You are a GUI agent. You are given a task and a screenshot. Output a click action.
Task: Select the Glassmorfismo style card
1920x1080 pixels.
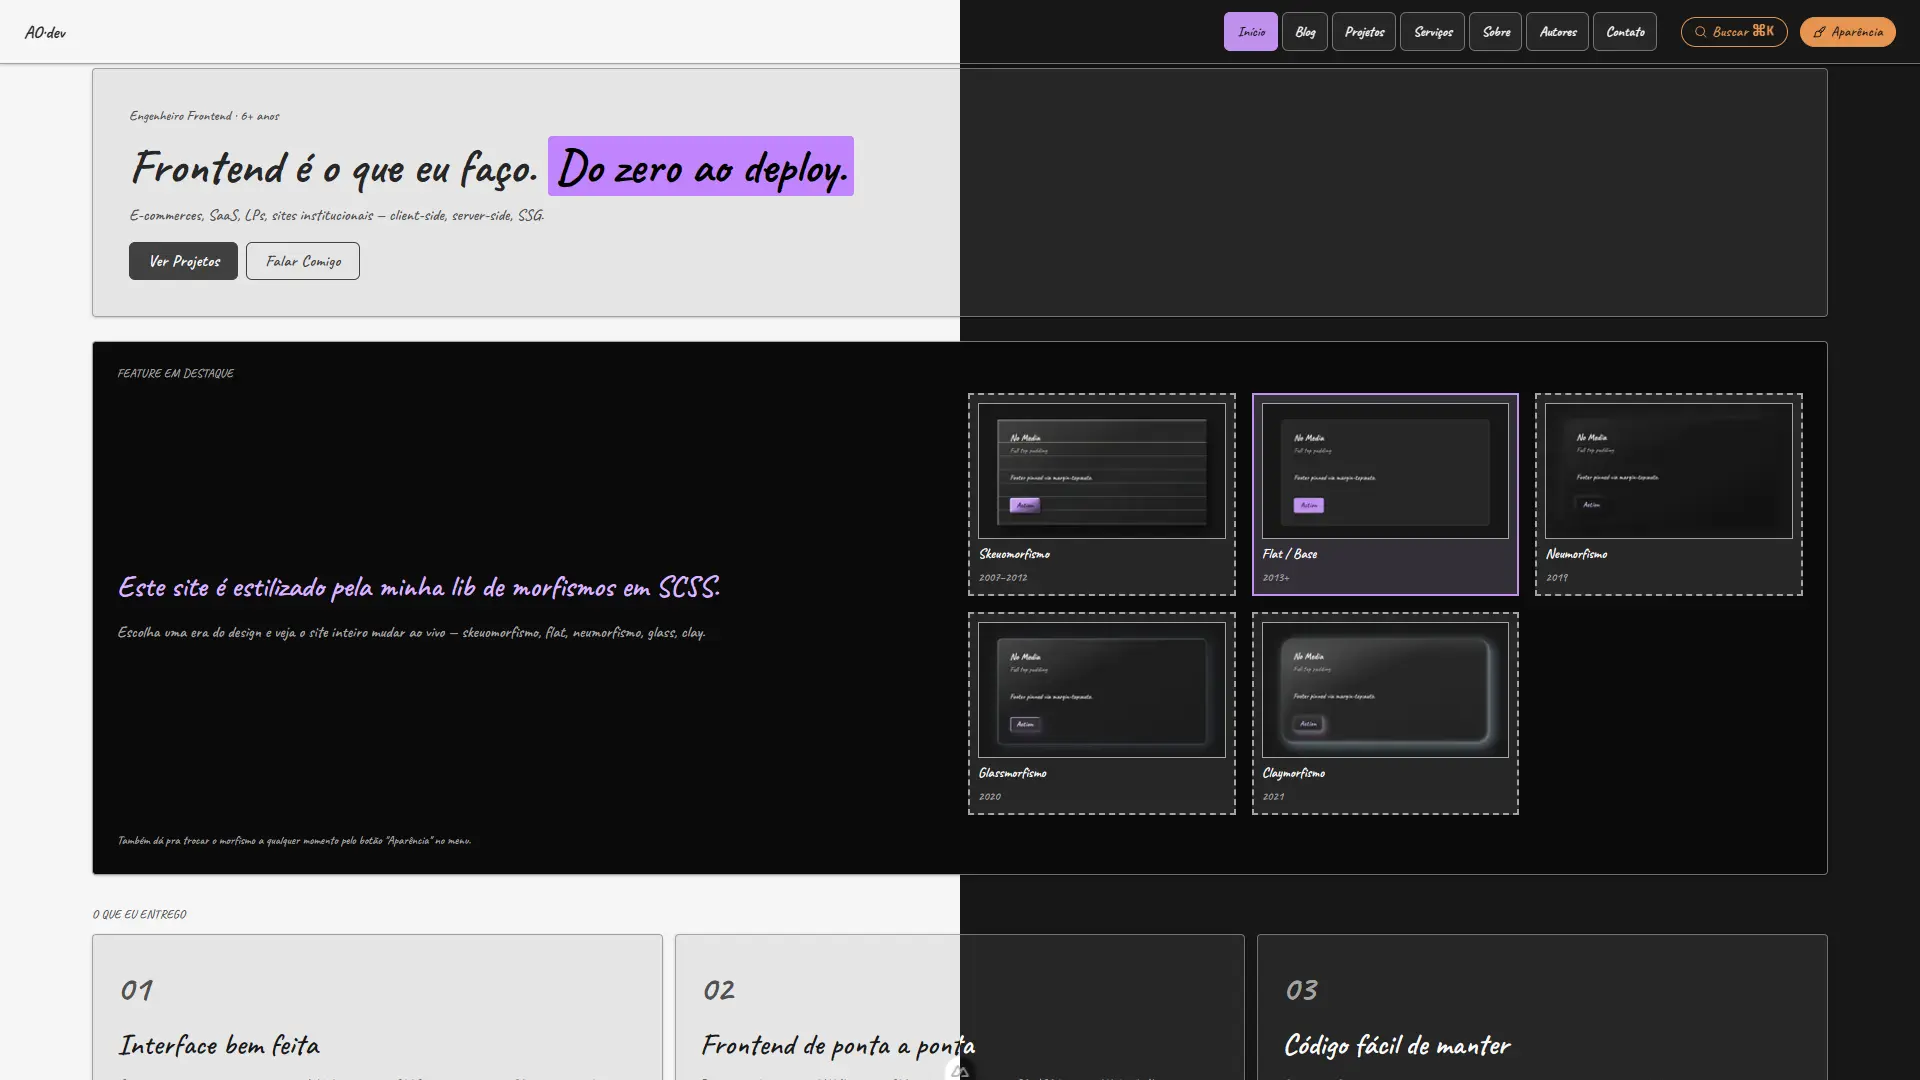(1102, 713)
